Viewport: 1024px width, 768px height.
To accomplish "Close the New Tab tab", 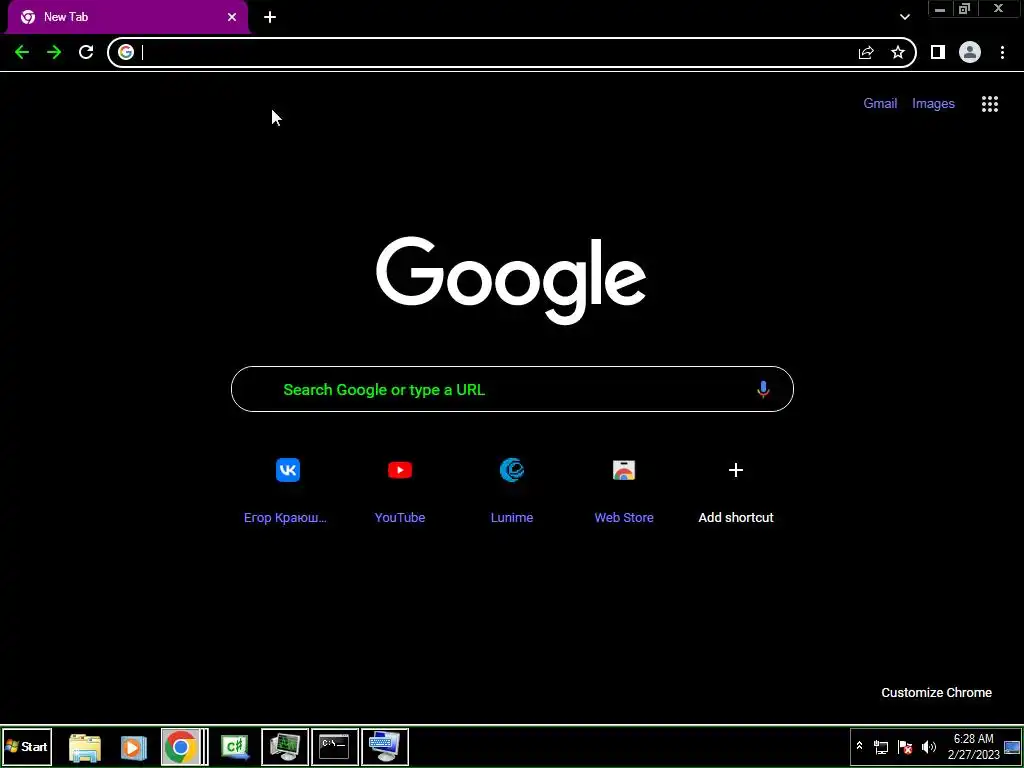I will pos(232,17).
